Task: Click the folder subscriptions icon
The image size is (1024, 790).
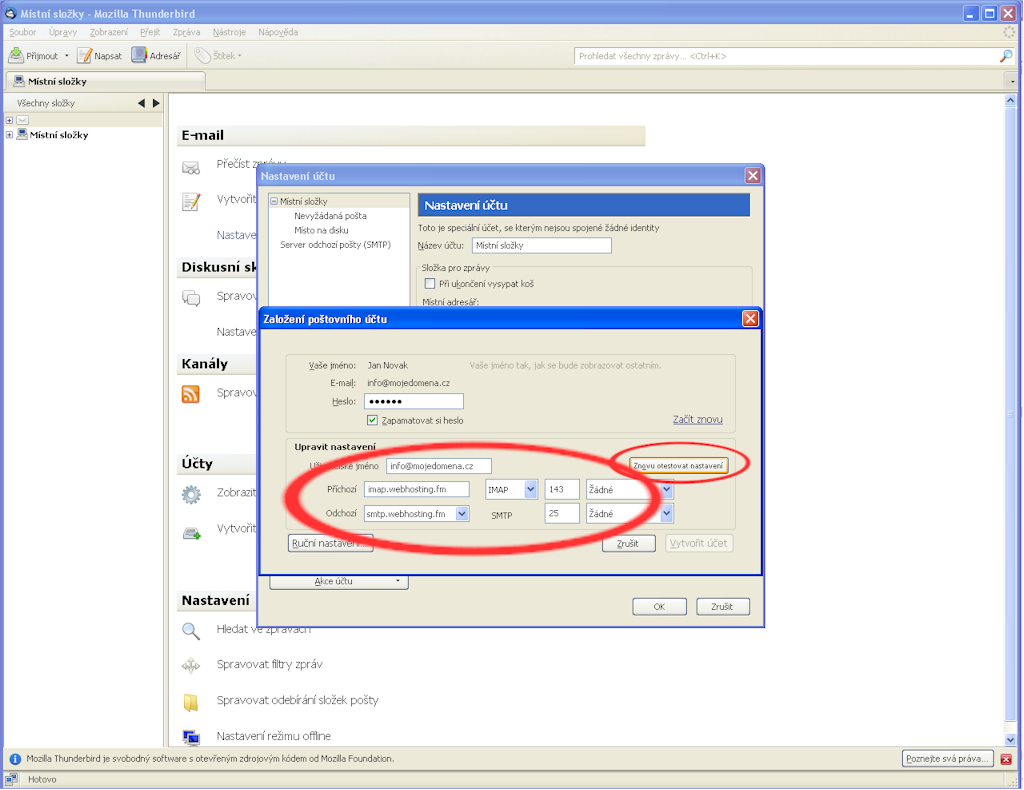Action: pos(191,703)
